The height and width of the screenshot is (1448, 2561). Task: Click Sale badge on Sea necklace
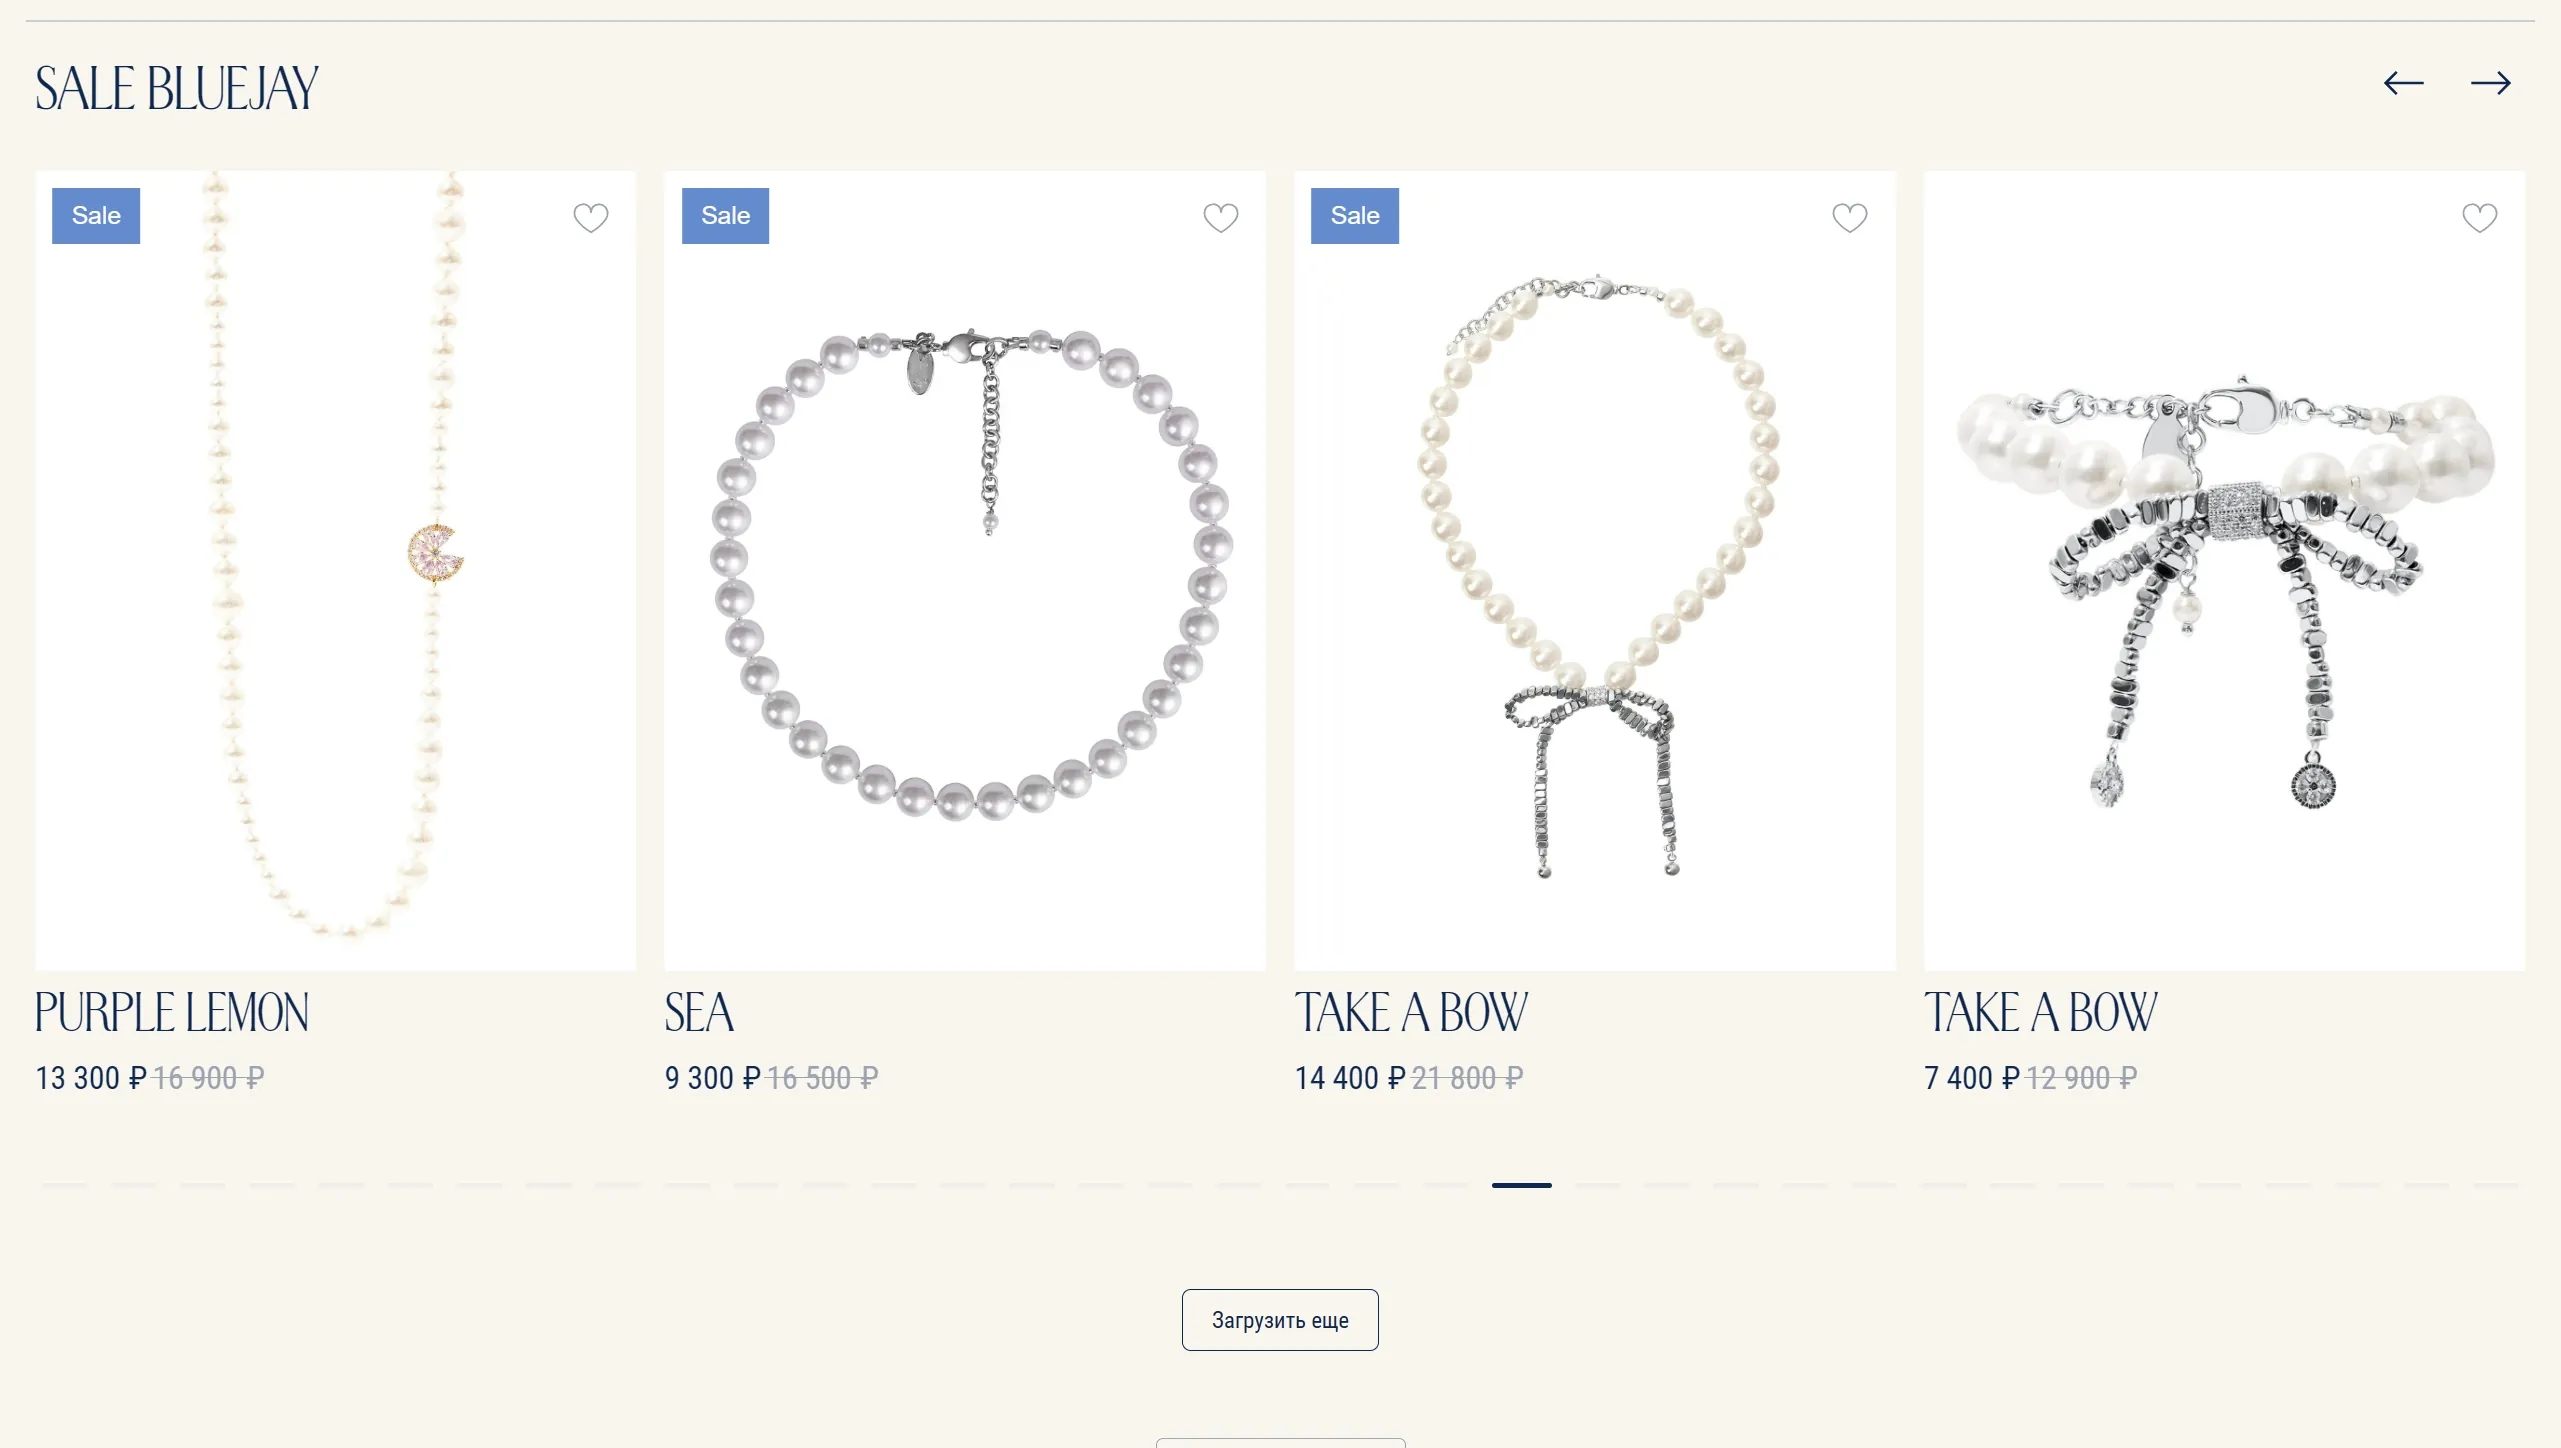pyautogui.click(x=725, y=216)
